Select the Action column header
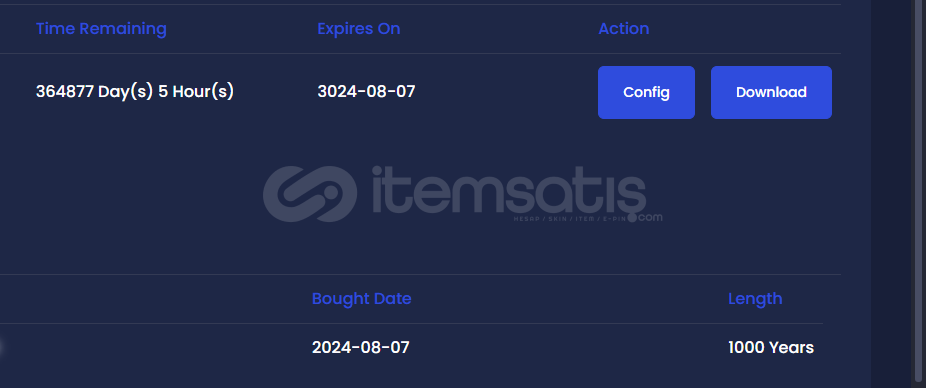Viewport: 926px width, 388px height. click(624, 28)
